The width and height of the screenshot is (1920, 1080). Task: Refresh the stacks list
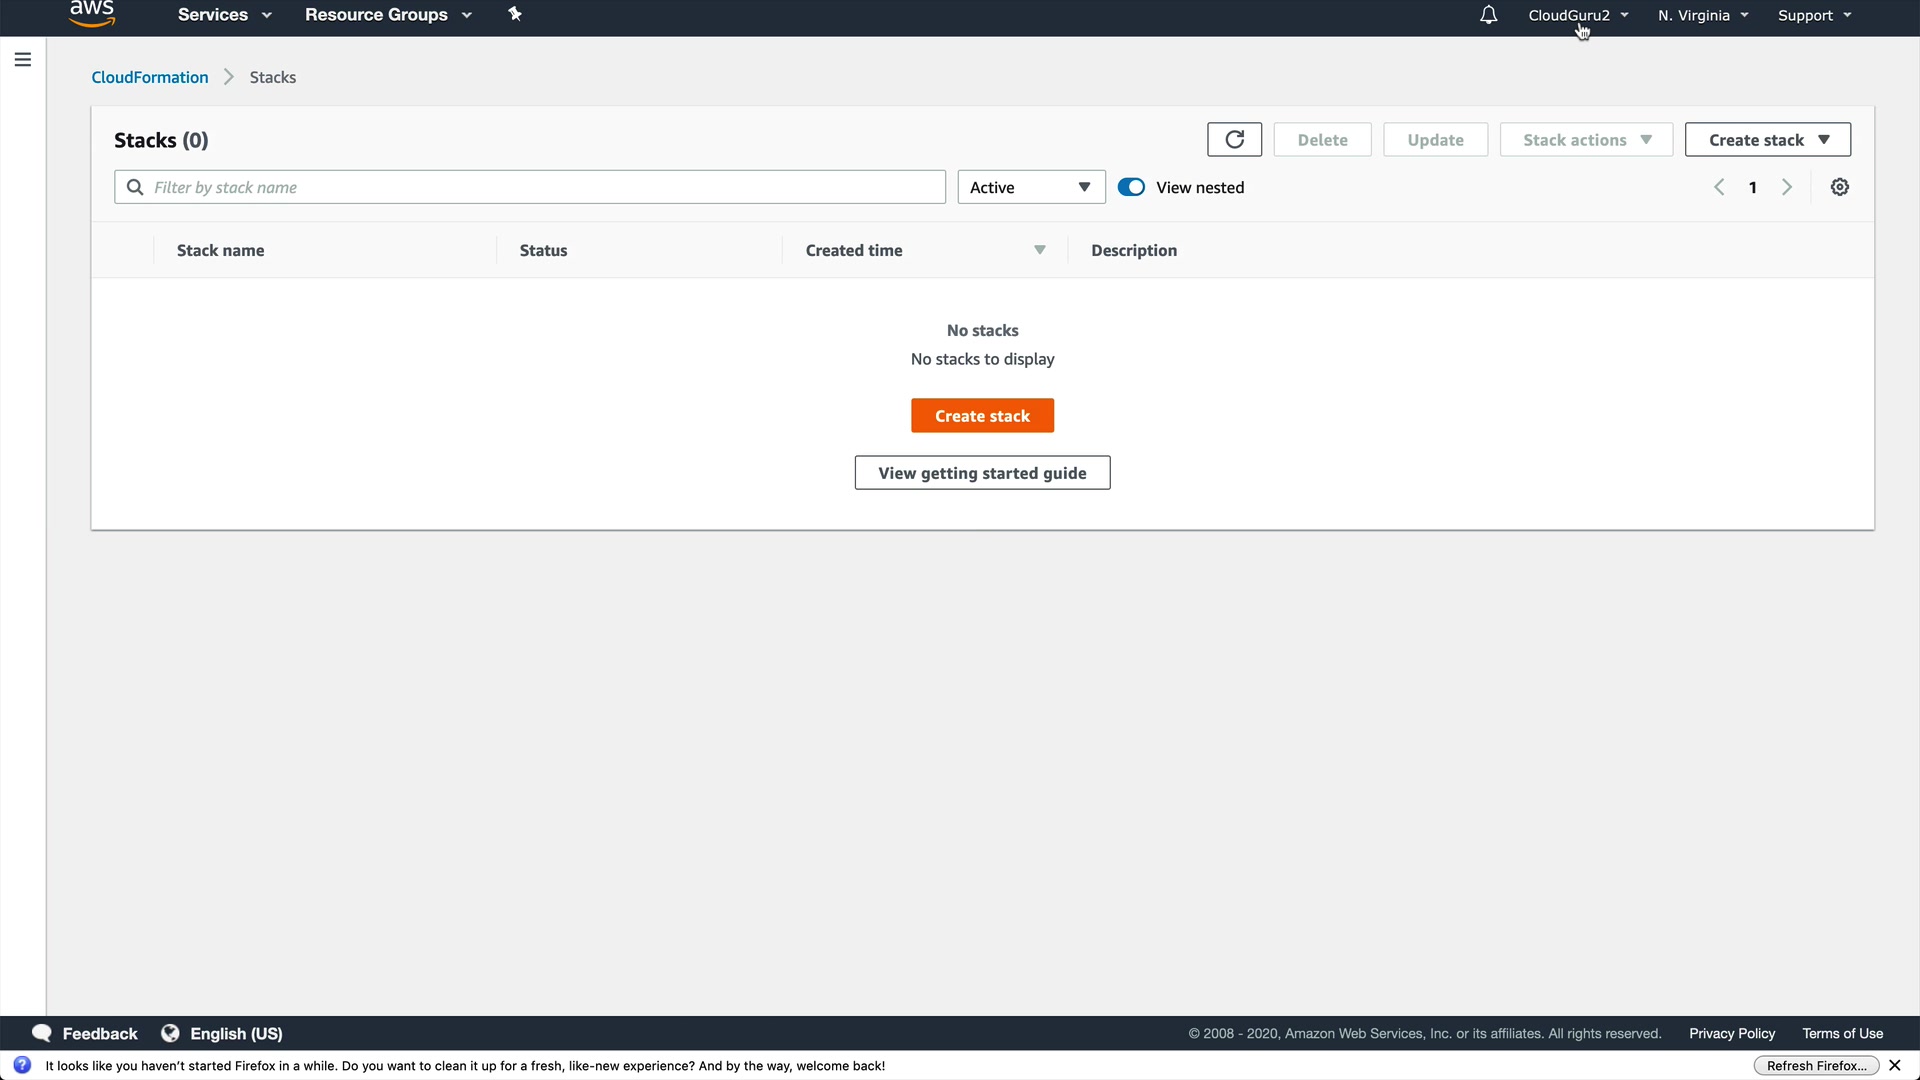(1234, 140)
